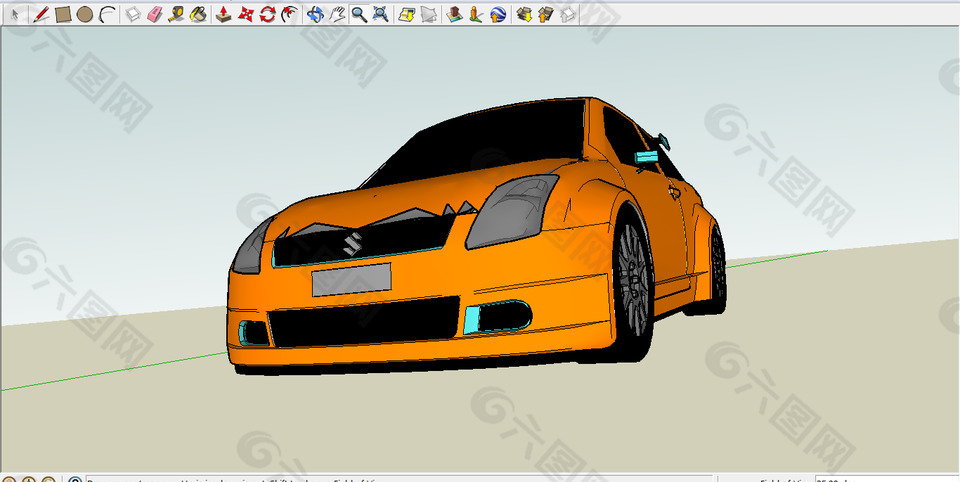The height and width of the screenshot is (482, 960).
Task: Switch to the Orbit tool
Action: (315, 14)
